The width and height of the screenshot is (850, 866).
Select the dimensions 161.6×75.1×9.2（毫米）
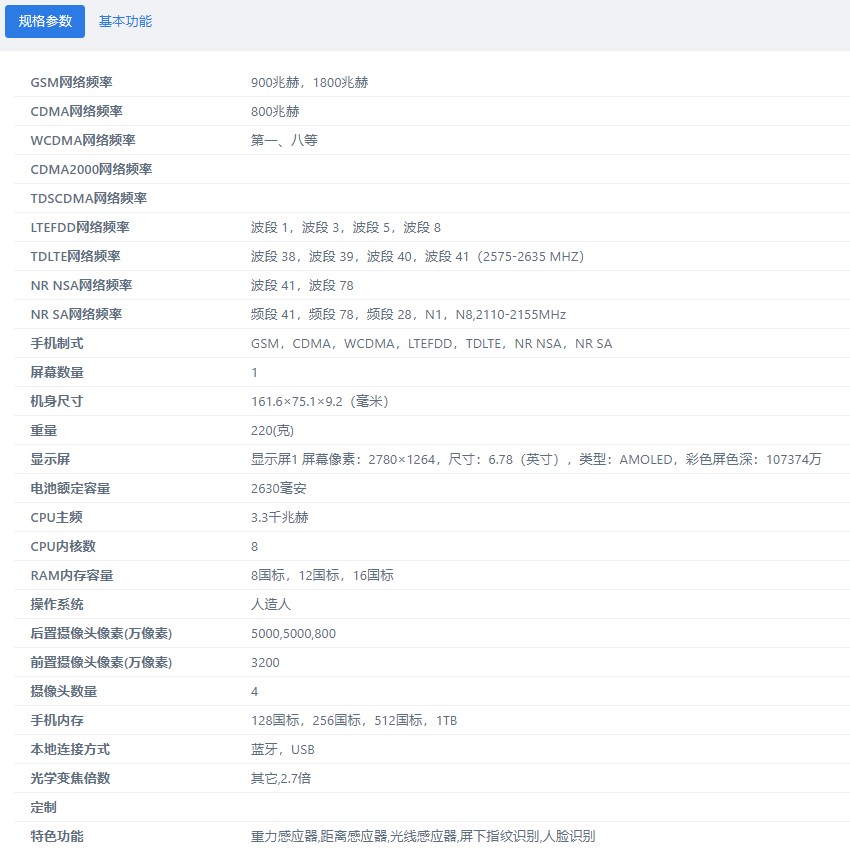click(320, 401)
